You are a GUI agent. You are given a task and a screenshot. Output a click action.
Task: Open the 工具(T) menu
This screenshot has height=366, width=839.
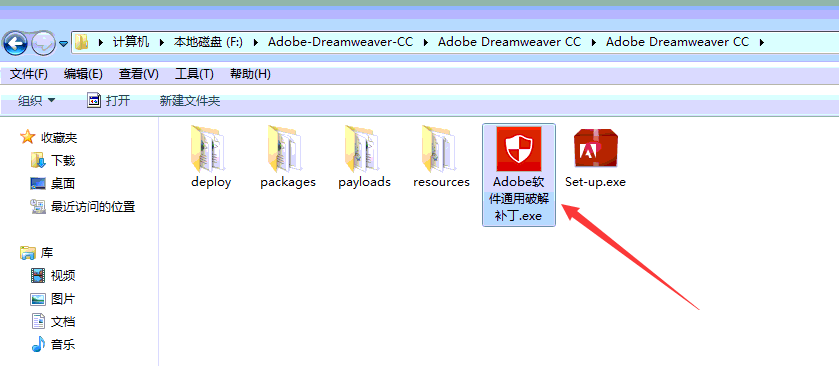point(194,74)
